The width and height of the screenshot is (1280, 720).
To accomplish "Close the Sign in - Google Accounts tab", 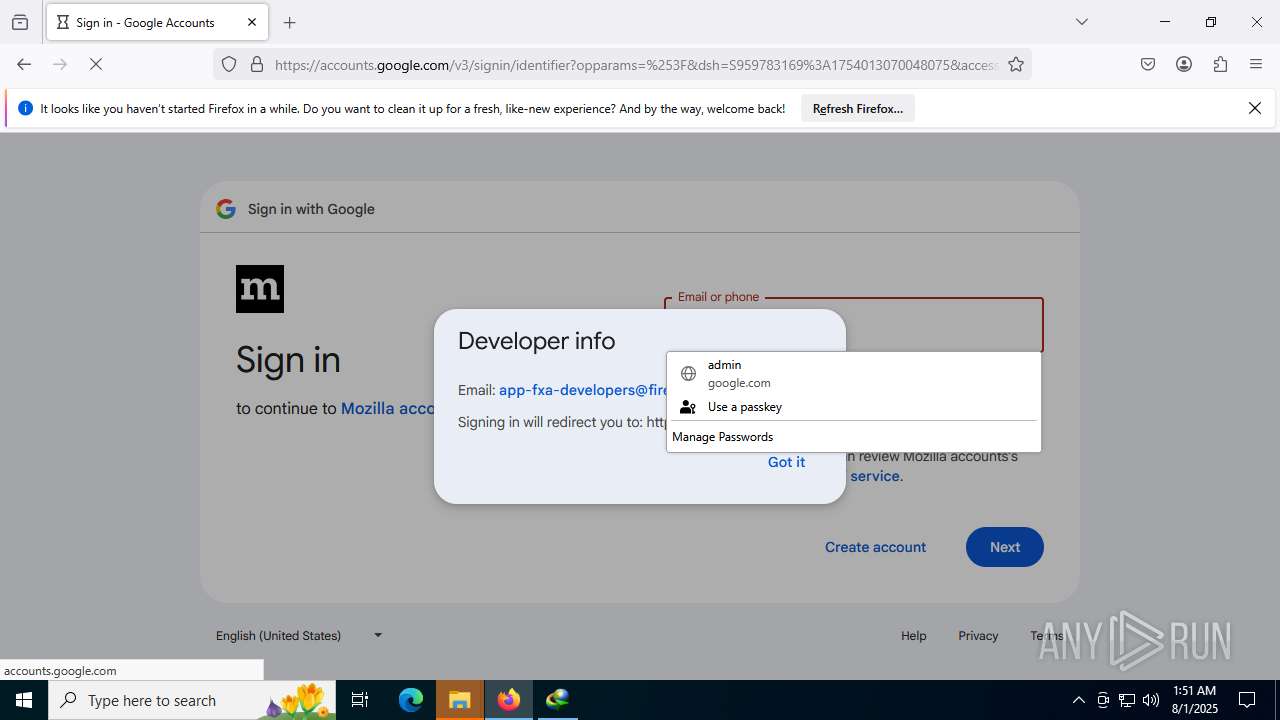I will 252,22.
